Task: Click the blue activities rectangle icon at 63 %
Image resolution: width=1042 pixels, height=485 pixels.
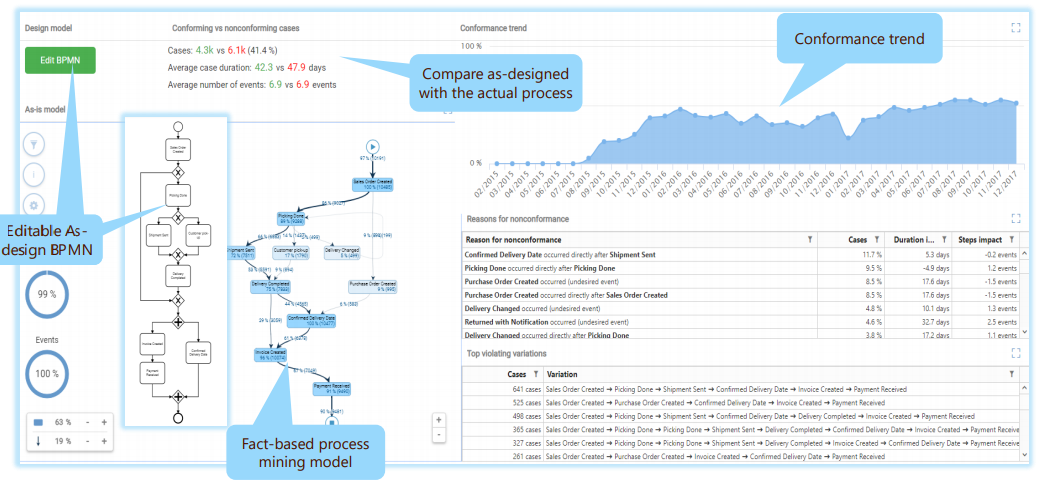Action: pyautogui.click(x=38, y=423)
